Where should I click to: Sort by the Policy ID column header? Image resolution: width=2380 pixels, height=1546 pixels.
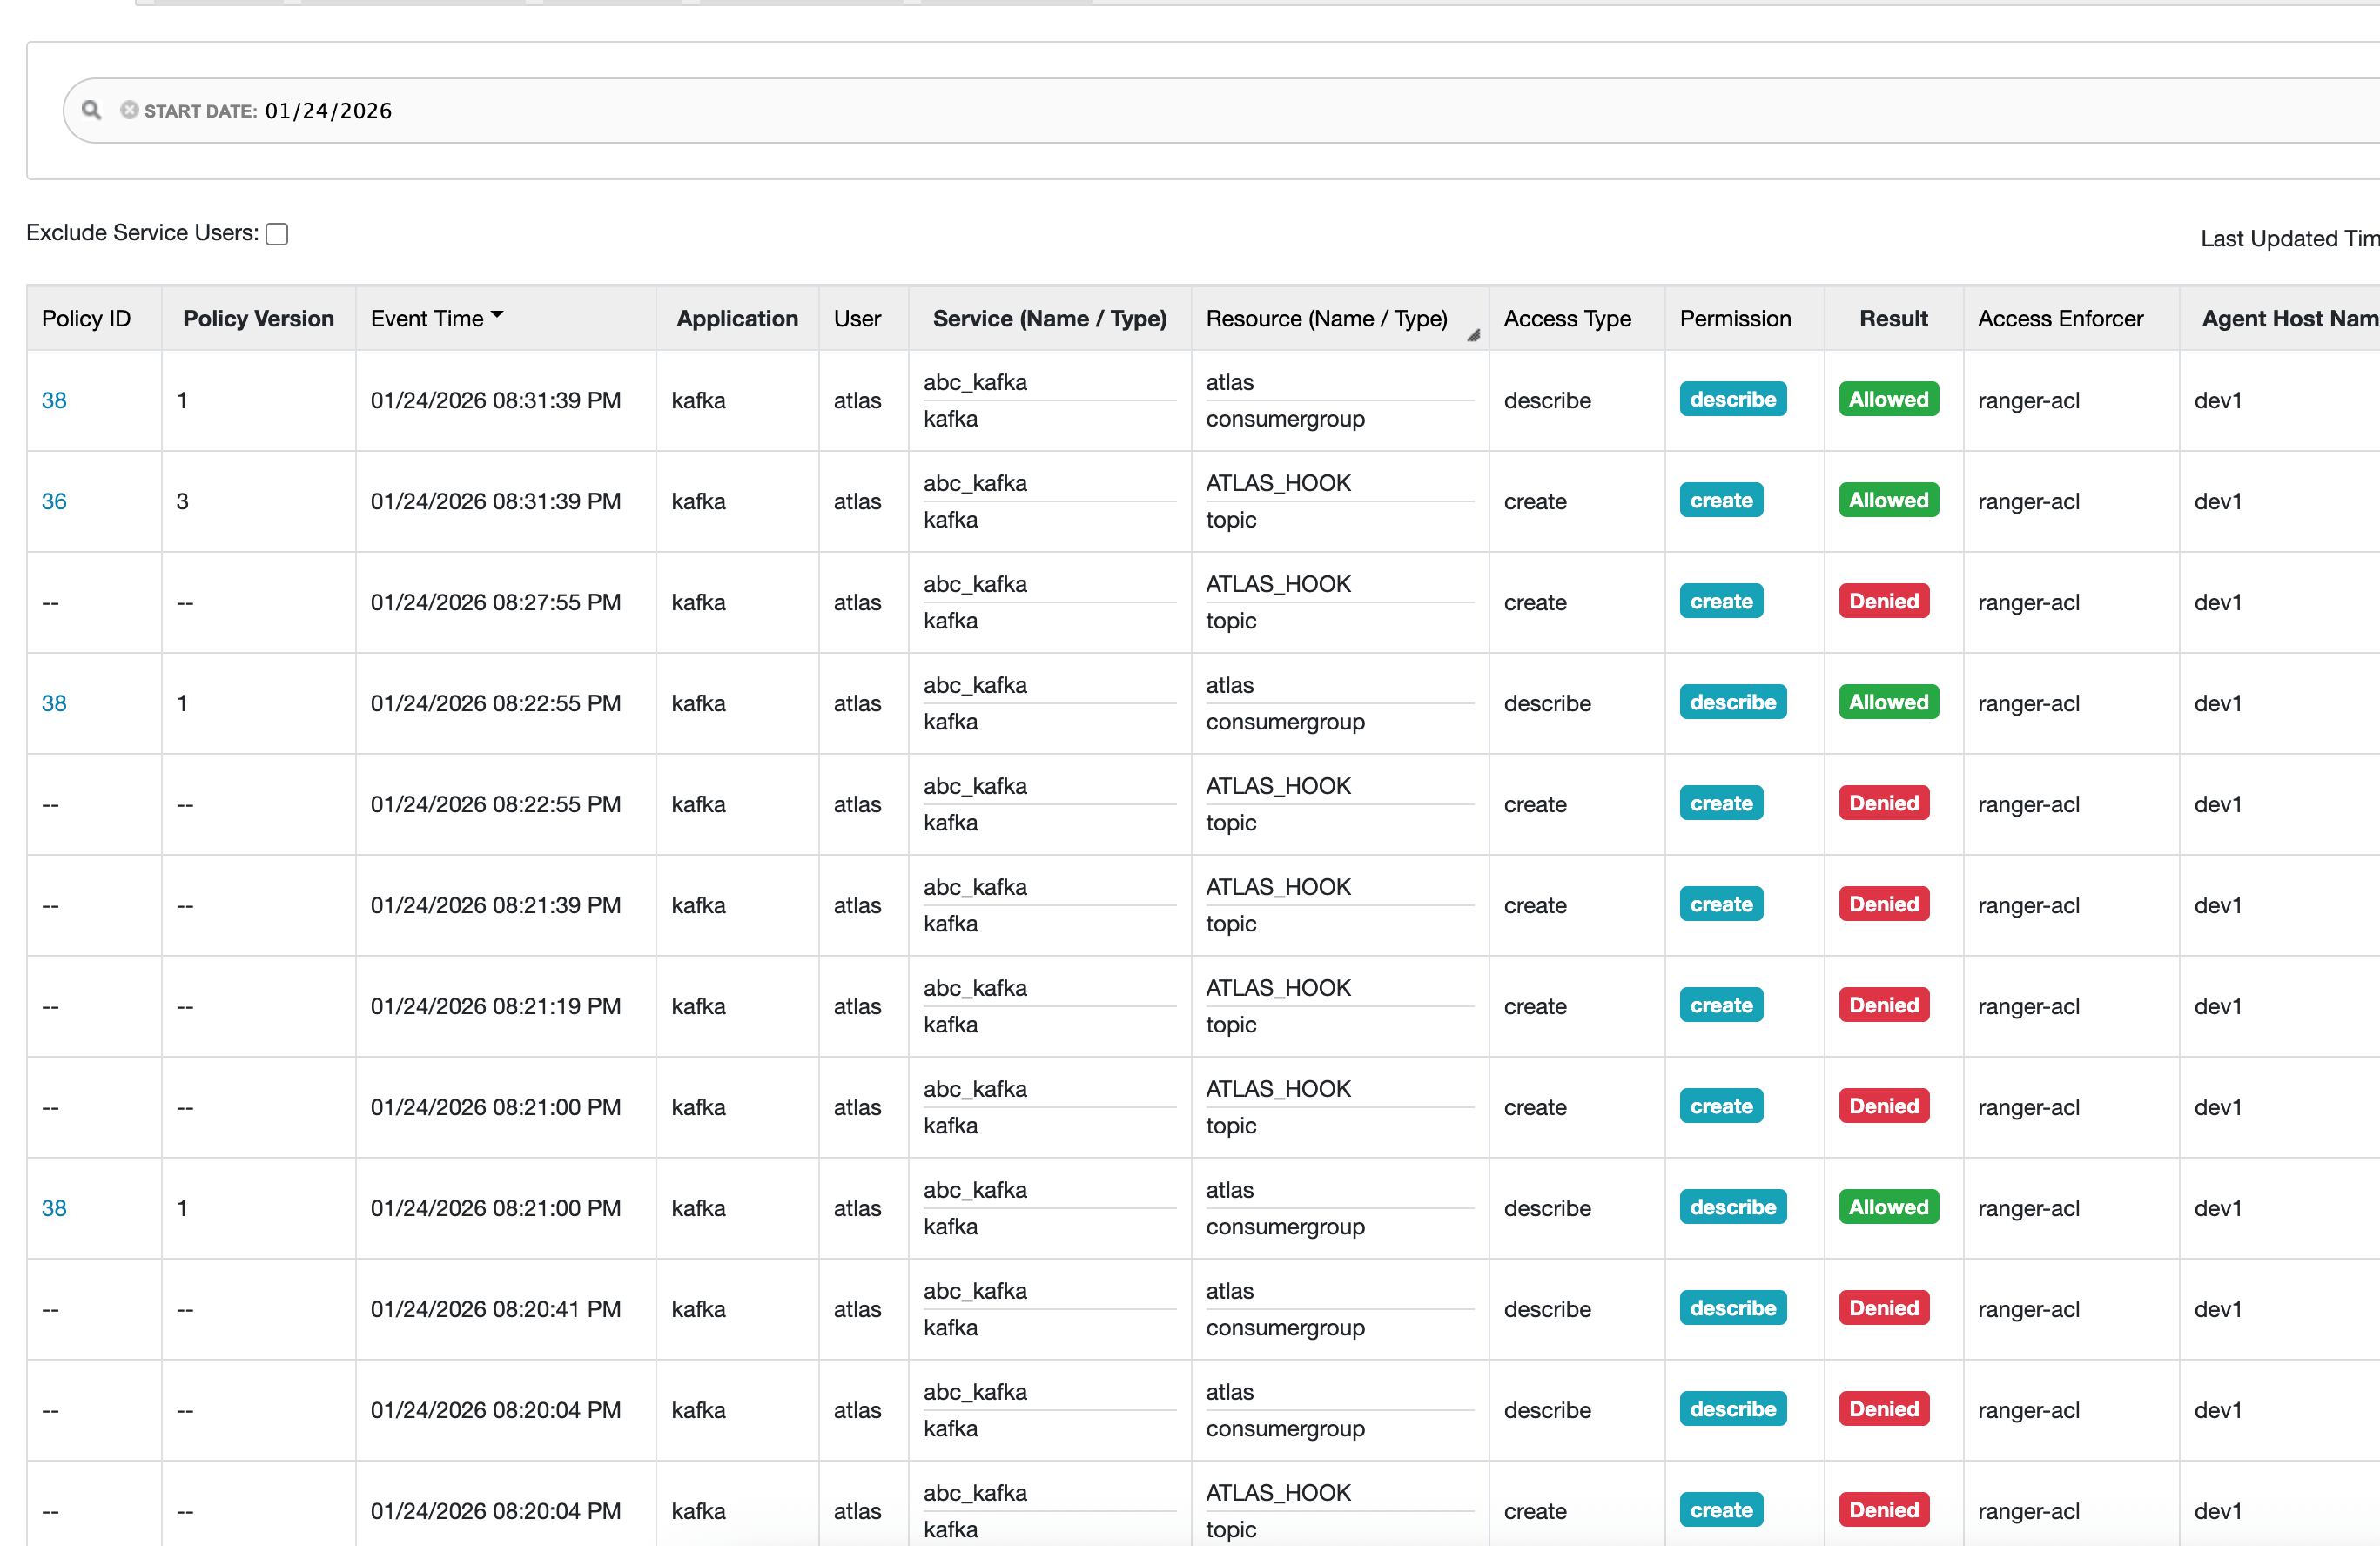(x=86, y=318)
